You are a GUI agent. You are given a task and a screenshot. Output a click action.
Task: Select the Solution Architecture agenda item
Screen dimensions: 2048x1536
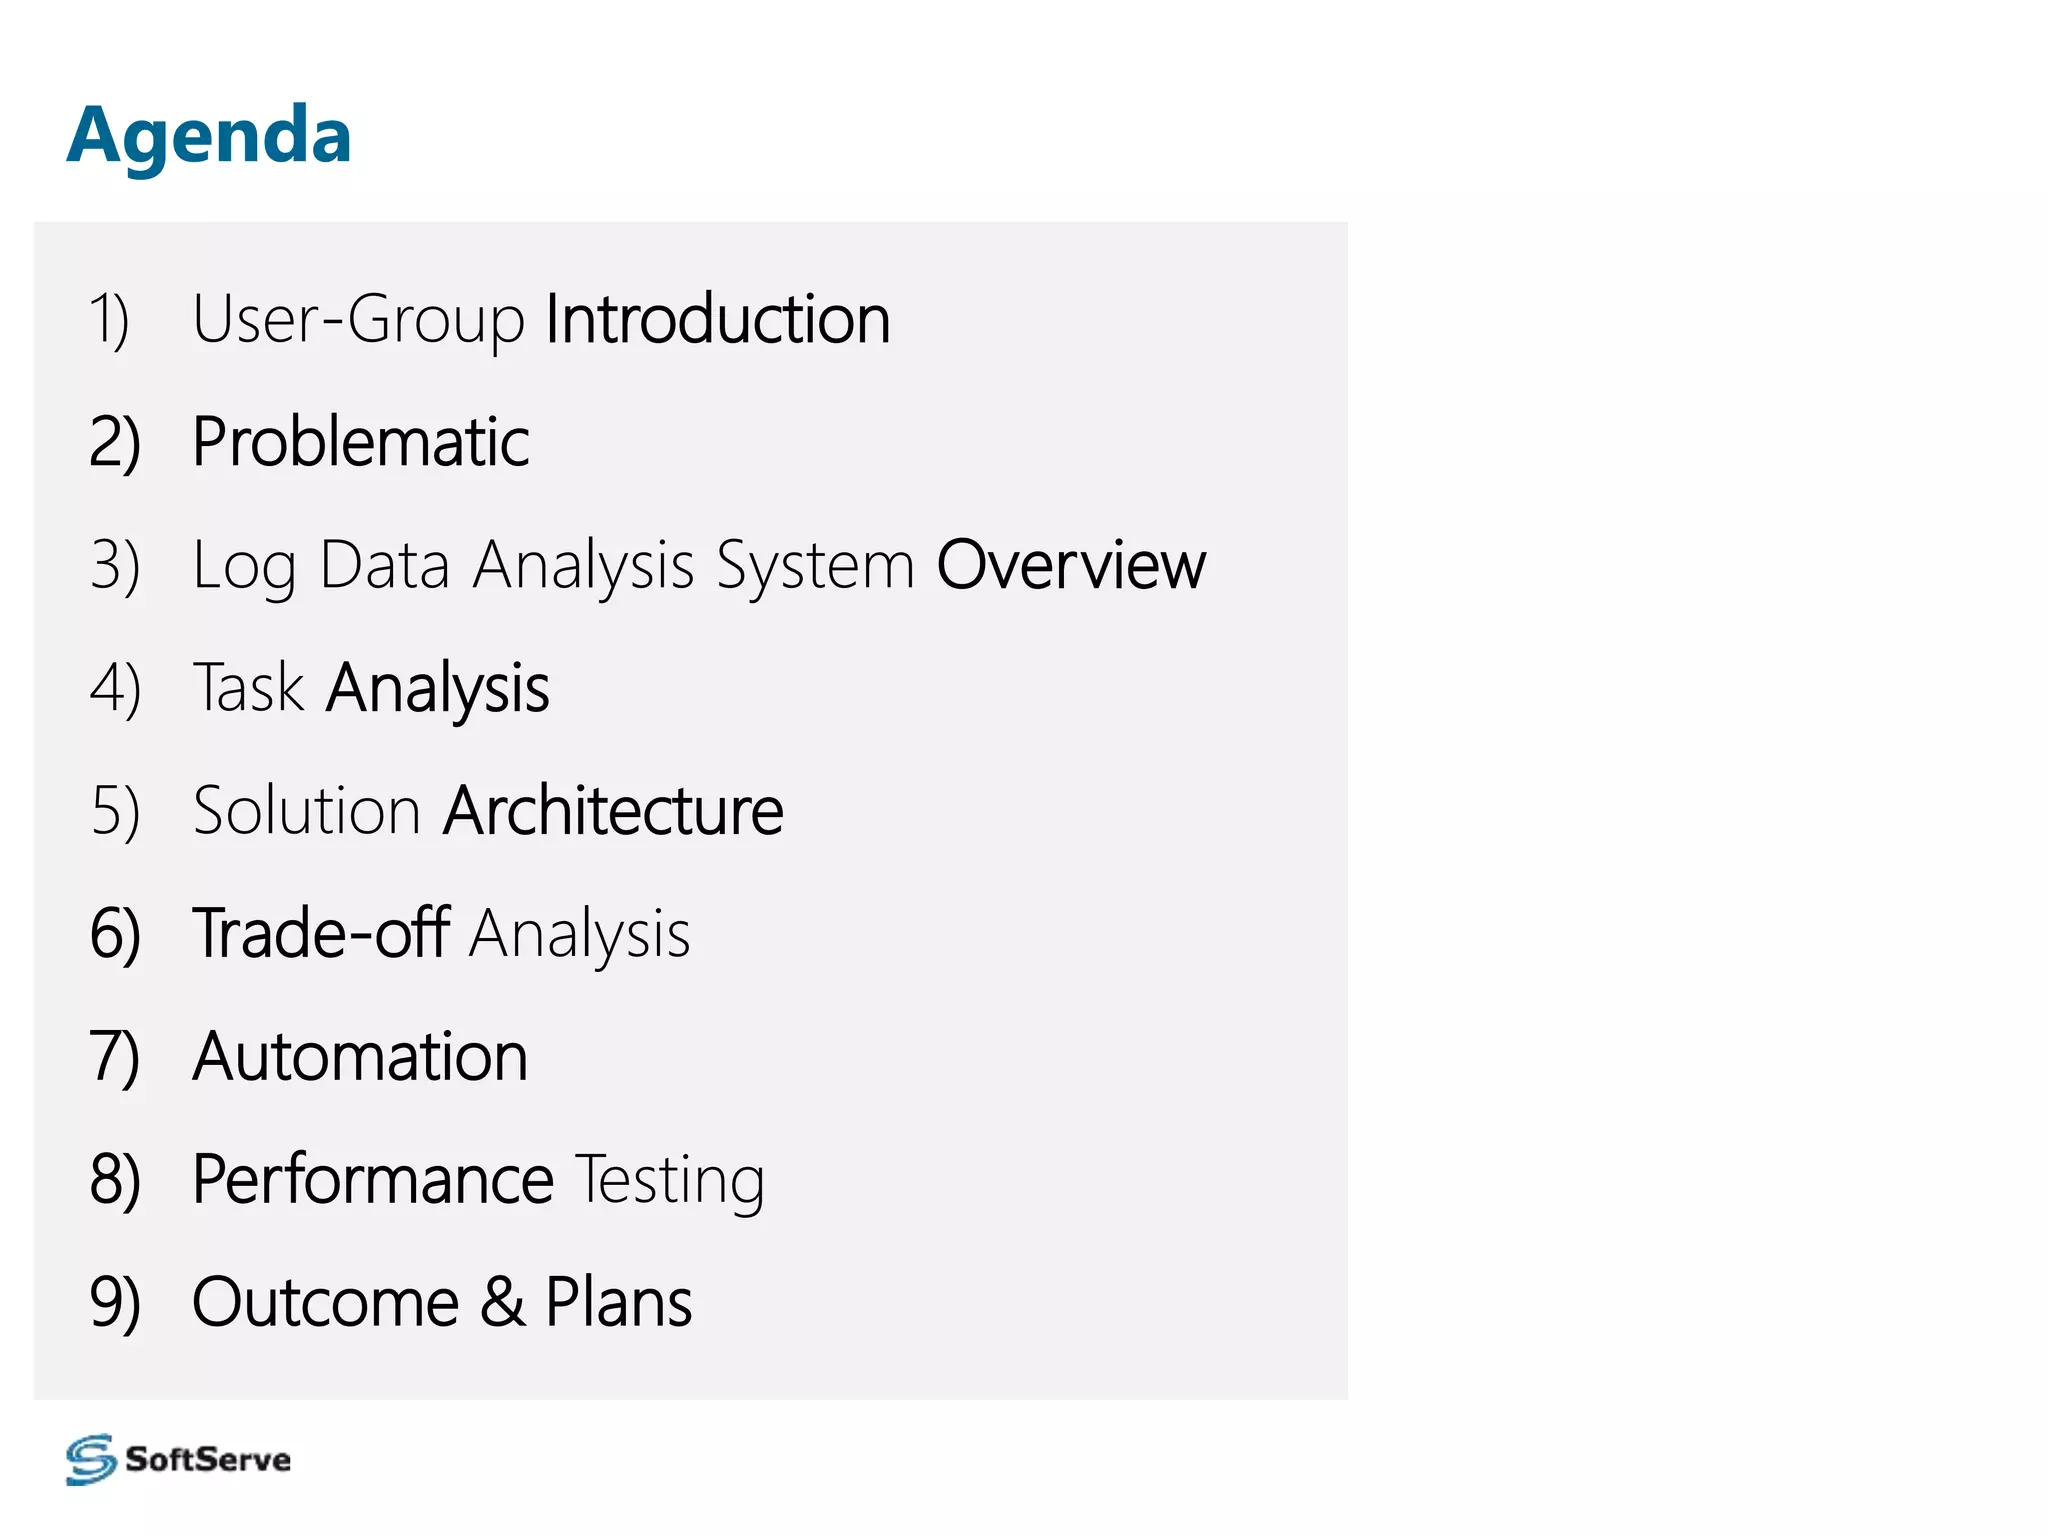[487, 811]
